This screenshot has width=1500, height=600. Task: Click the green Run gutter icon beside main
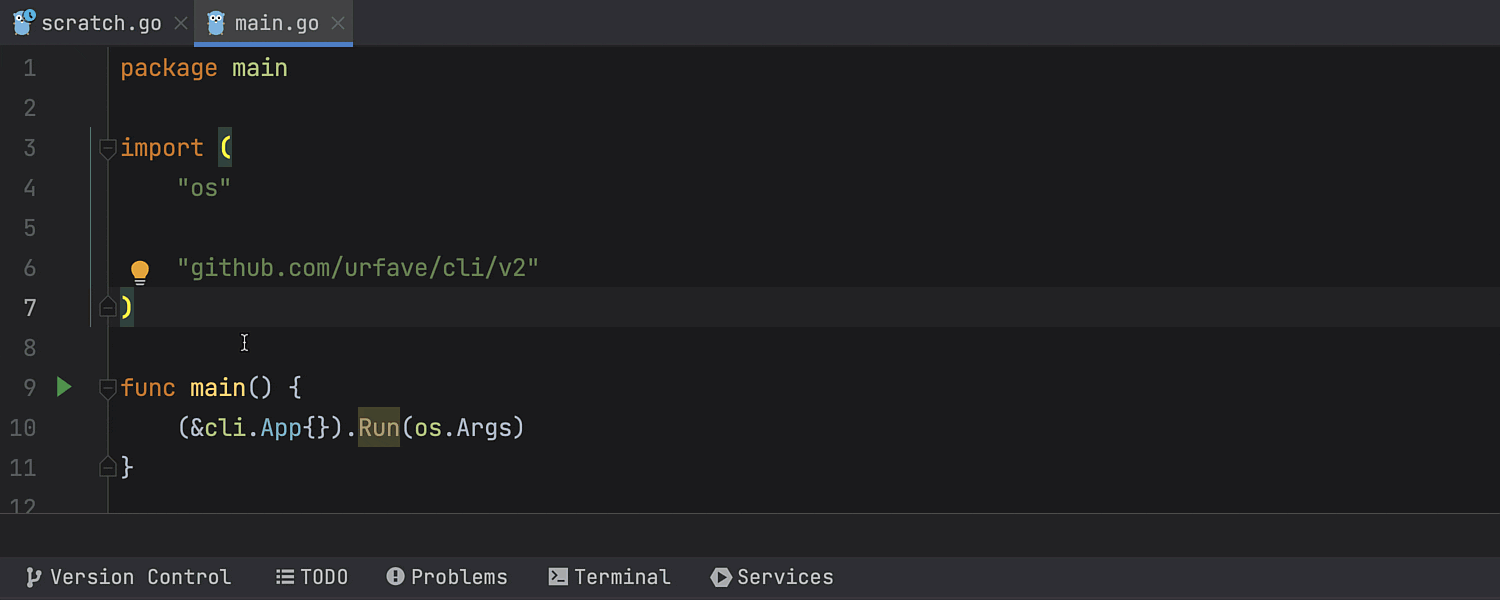pos(64,387)
